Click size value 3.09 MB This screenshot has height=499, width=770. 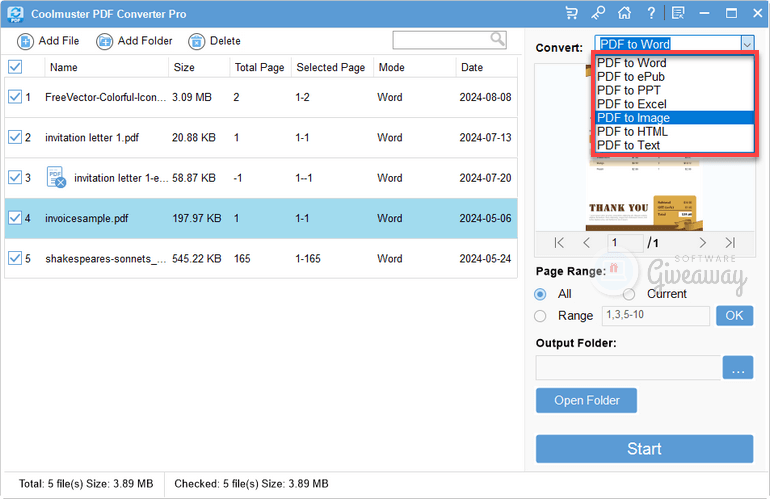tap(192, 97)
